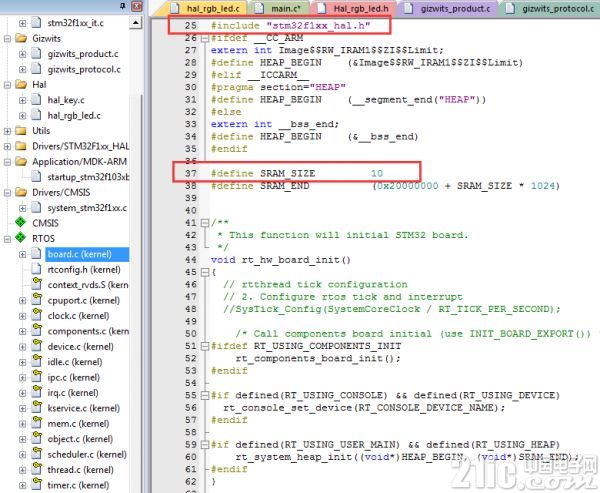Click the components.c key file icon
This screenshot has height=493, width=600.
tap(37, 330)
